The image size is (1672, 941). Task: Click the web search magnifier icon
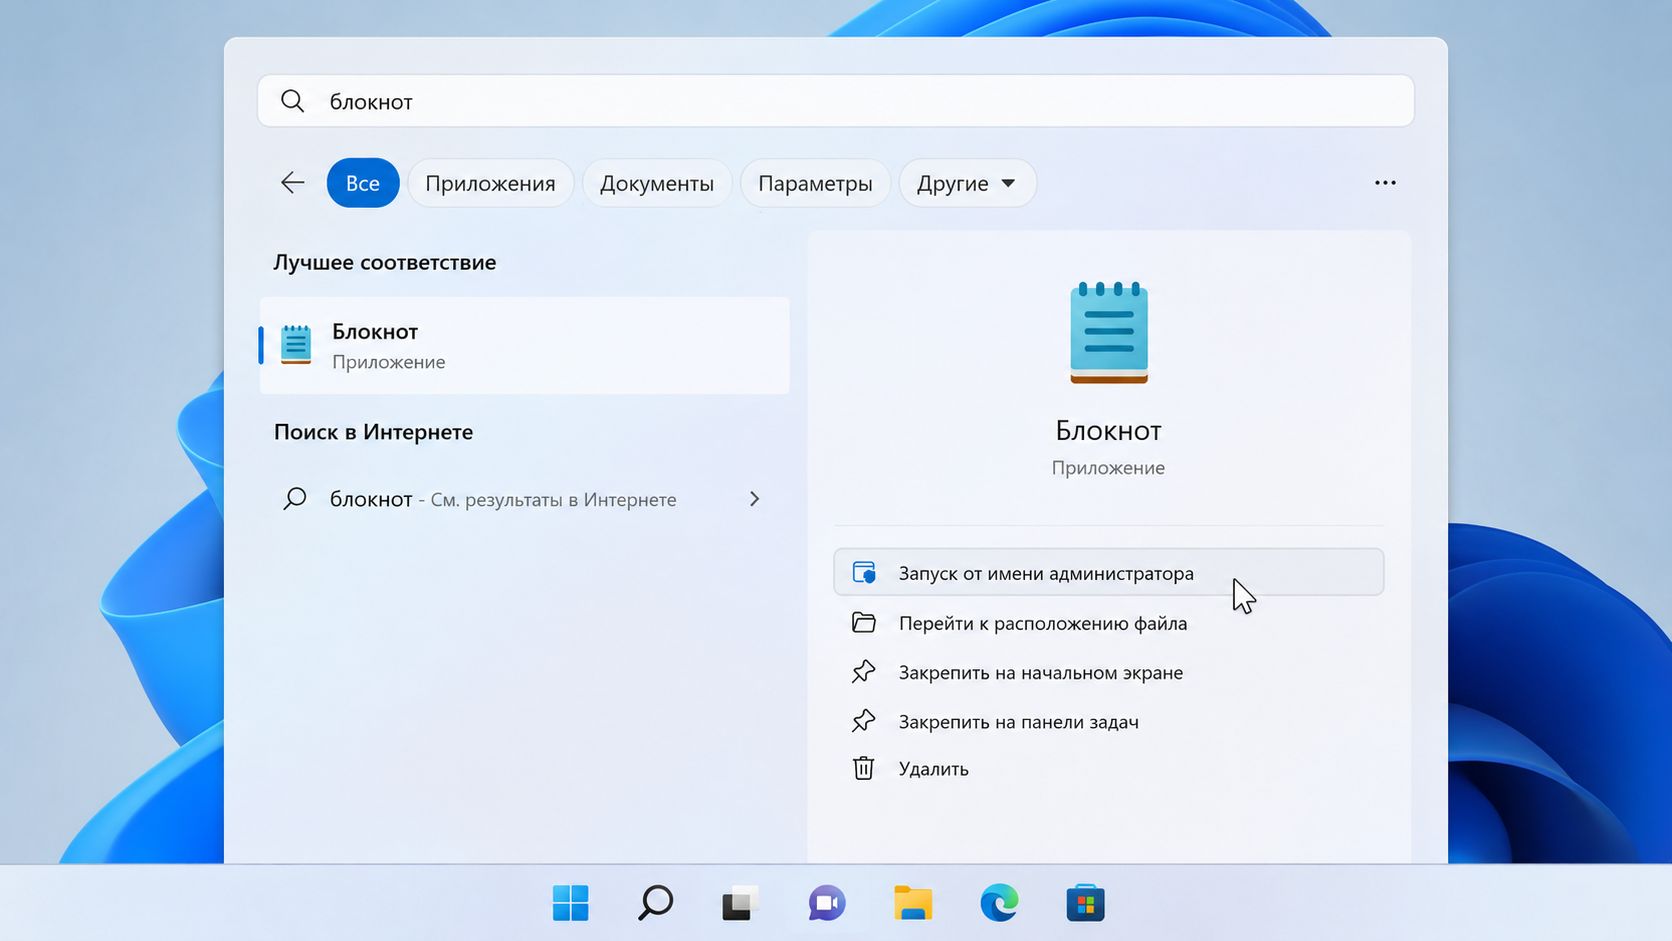click(x=294, y=498)
